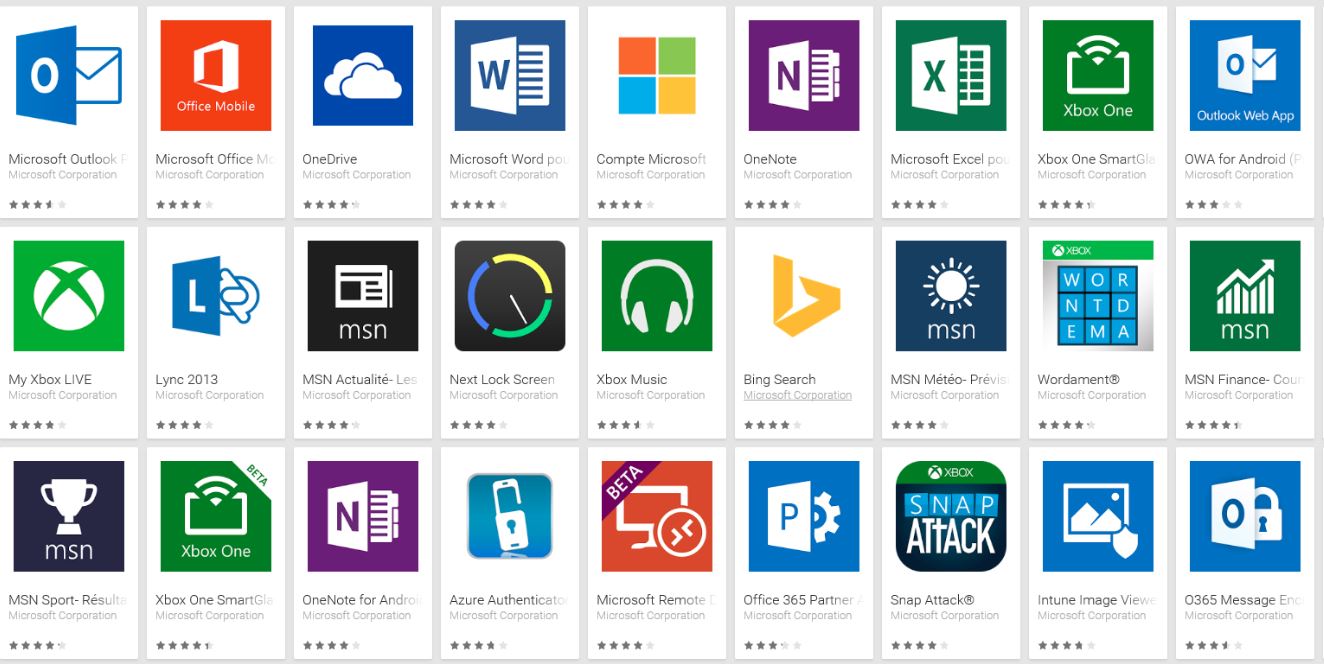Open the 'O365 Message' encryption title
This screenshot has width=1324, height=664.
[x=1244, y=600]
